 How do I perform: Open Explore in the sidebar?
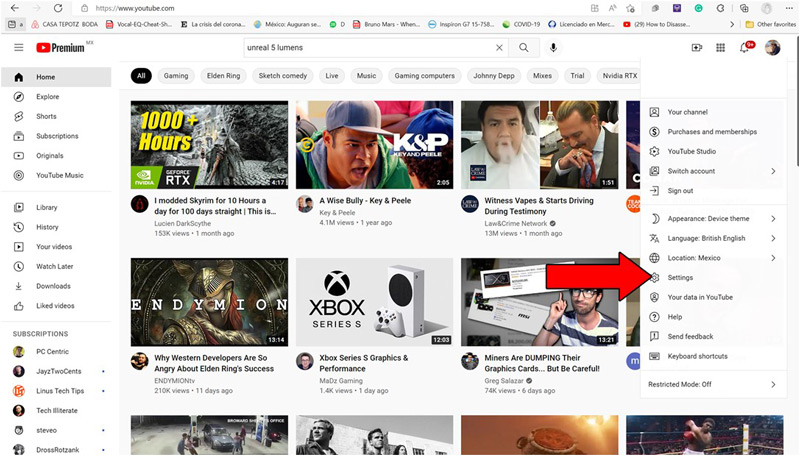click(x=56, y=96)
